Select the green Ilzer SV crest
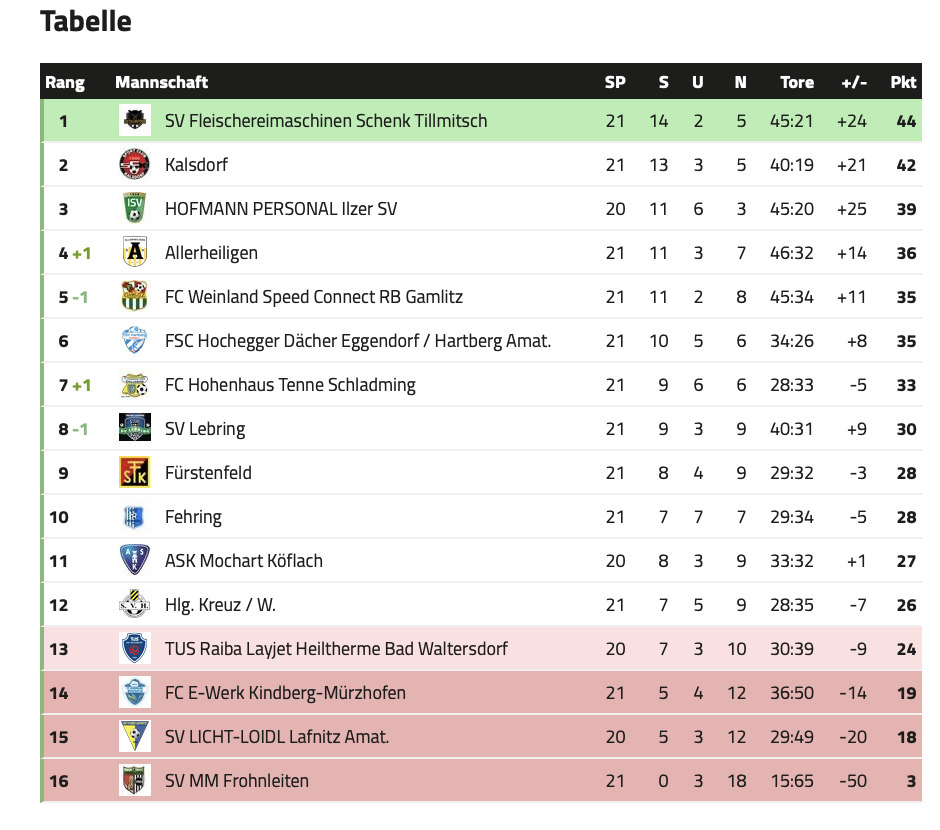Screen dimensions: 940x830 tap(134, 208)
